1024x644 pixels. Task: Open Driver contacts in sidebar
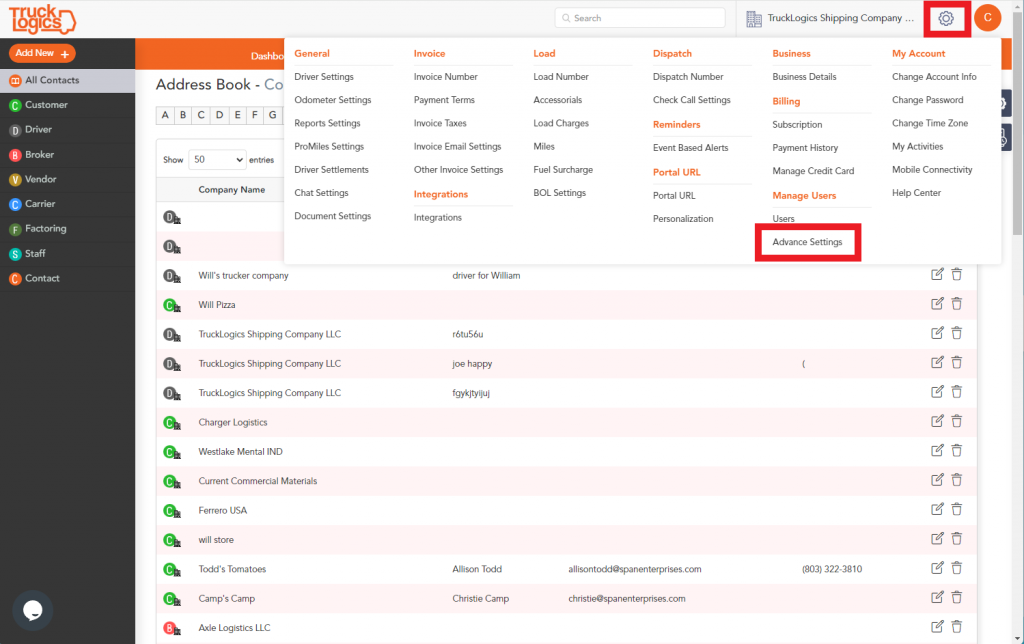(x=67, y=130)
